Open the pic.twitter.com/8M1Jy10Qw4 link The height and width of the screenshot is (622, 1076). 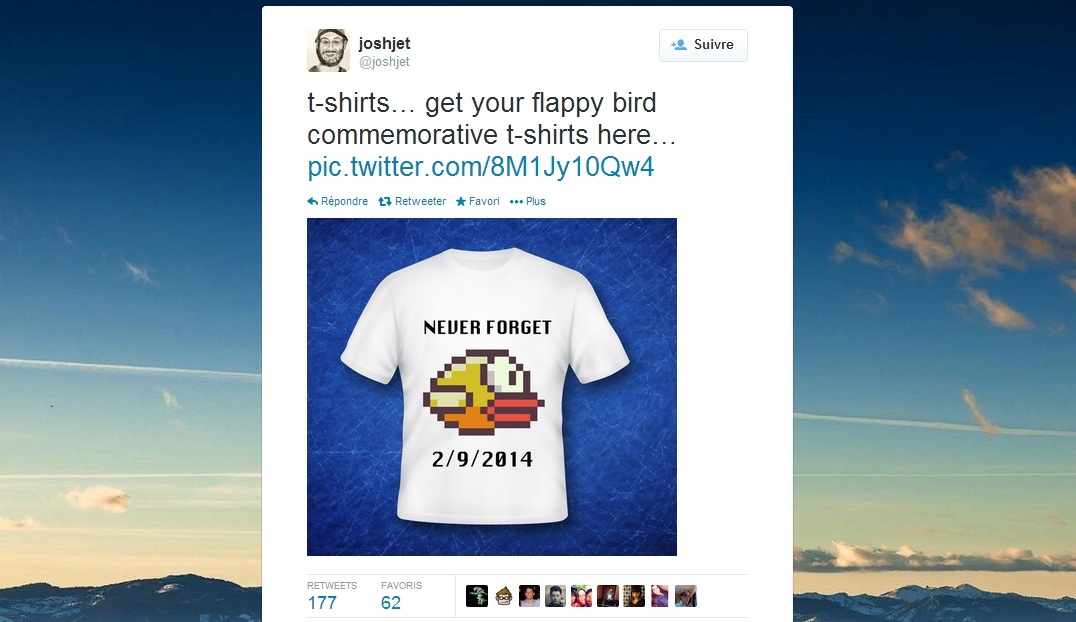pos(480,167)
